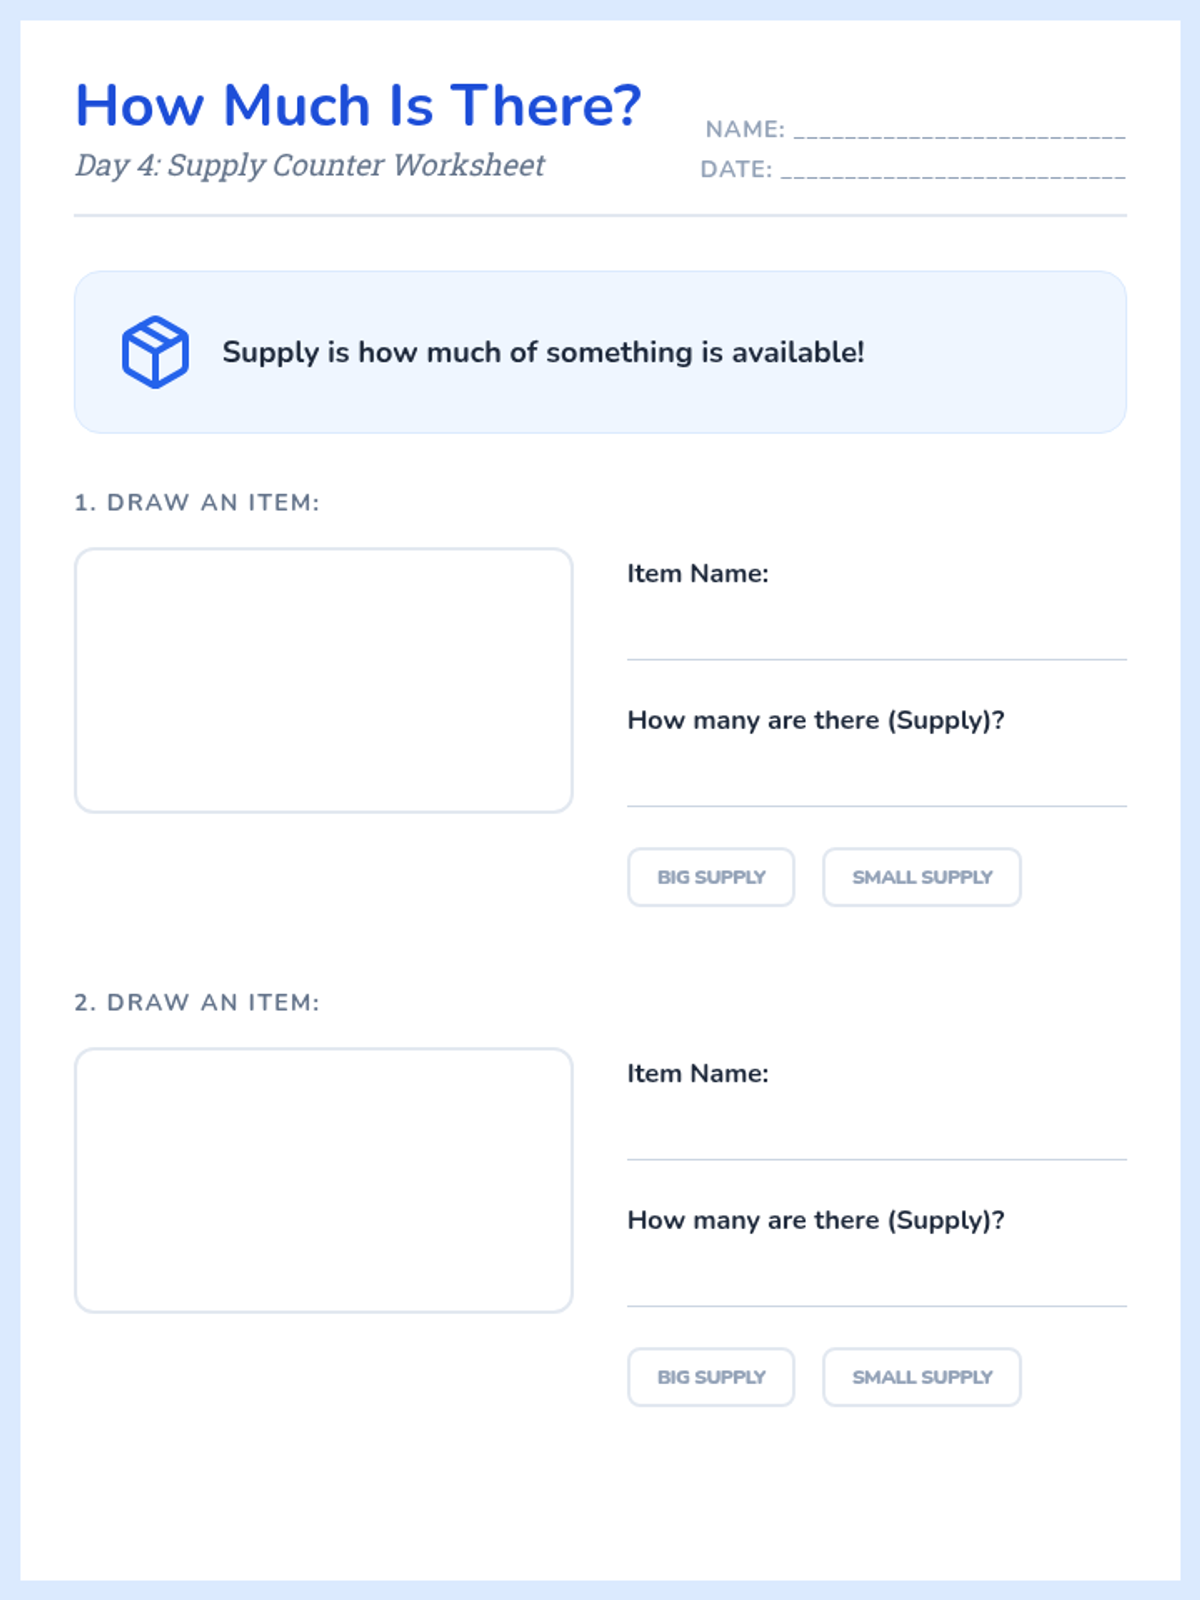Select BIG SUPPLY for item 1

coord(711,877)
